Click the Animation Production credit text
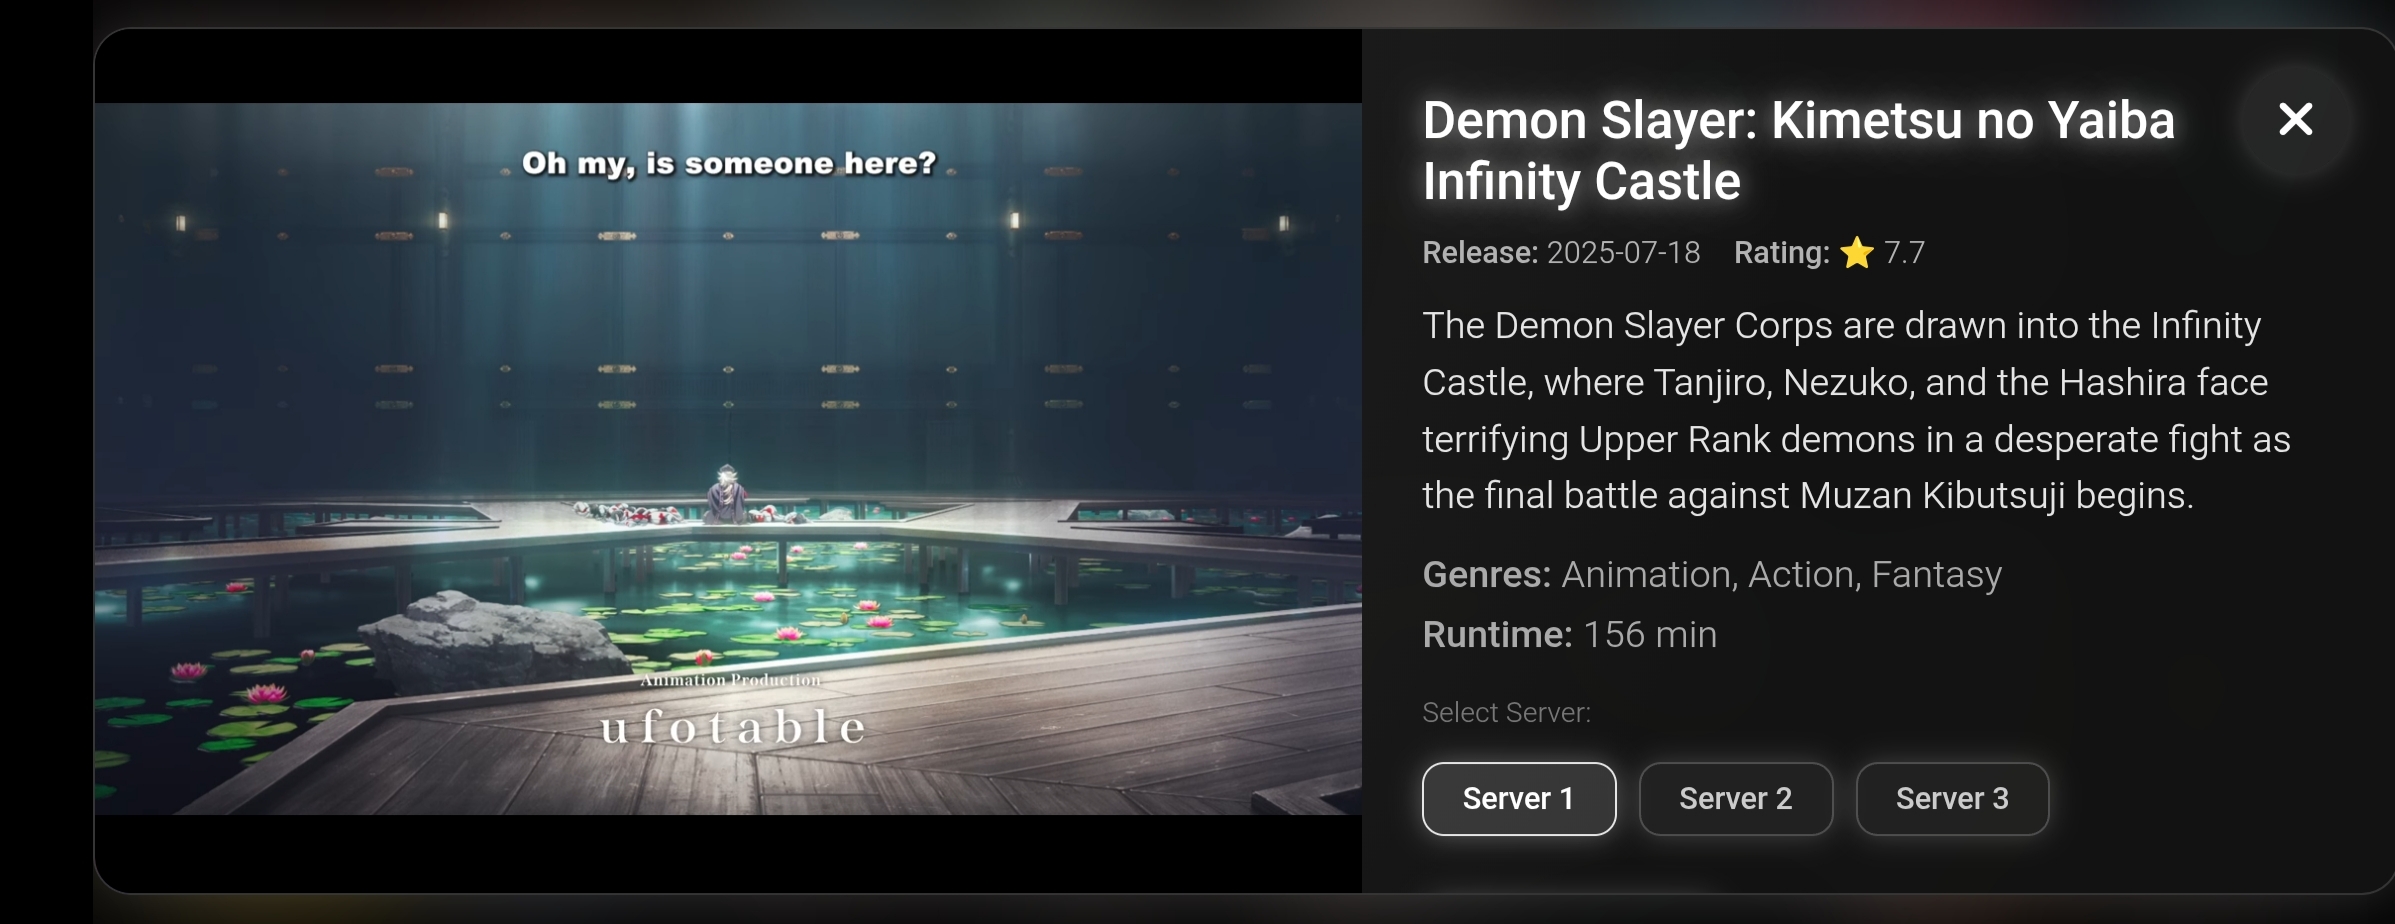 tap(731, 680)
